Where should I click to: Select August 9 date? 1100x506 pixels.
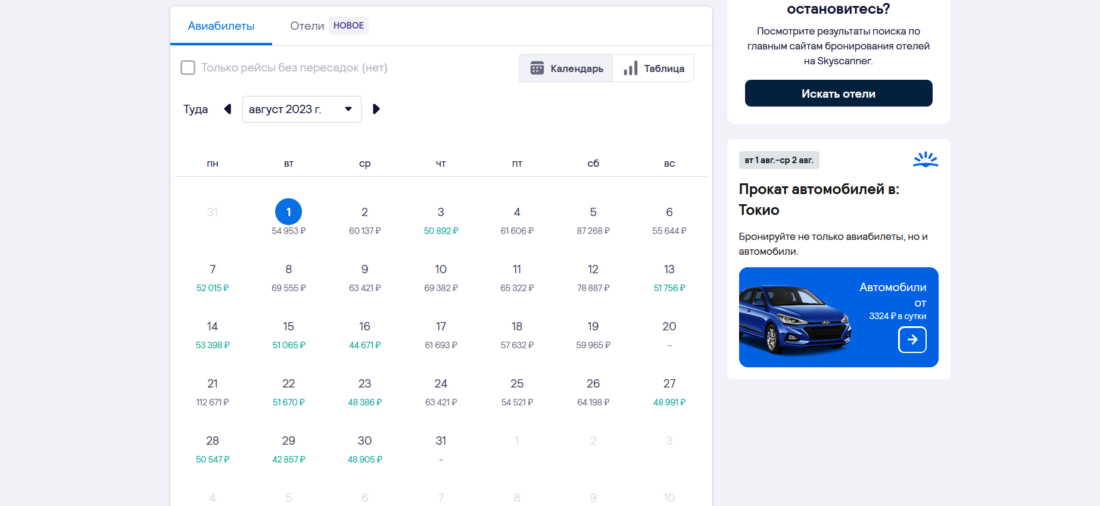click(x=365, y=277)
